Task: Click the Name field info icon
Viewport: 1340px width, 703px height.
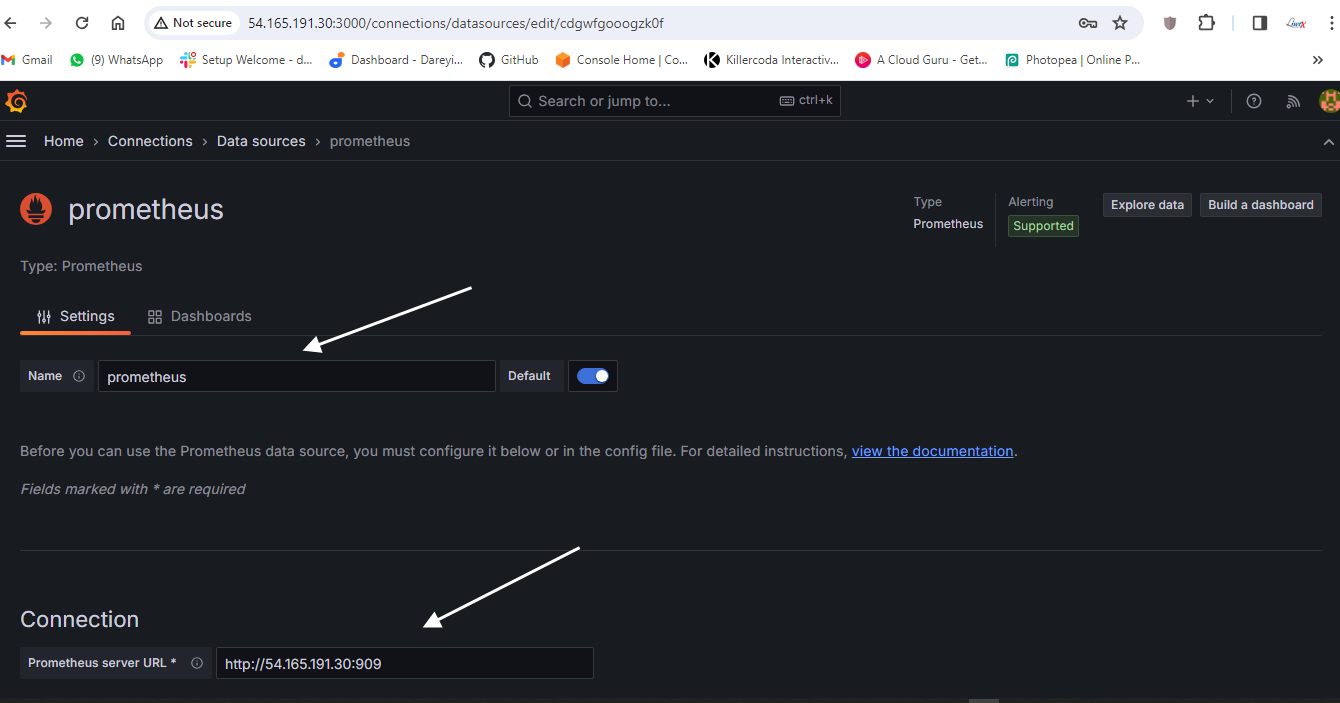Action: click(79, 376)
